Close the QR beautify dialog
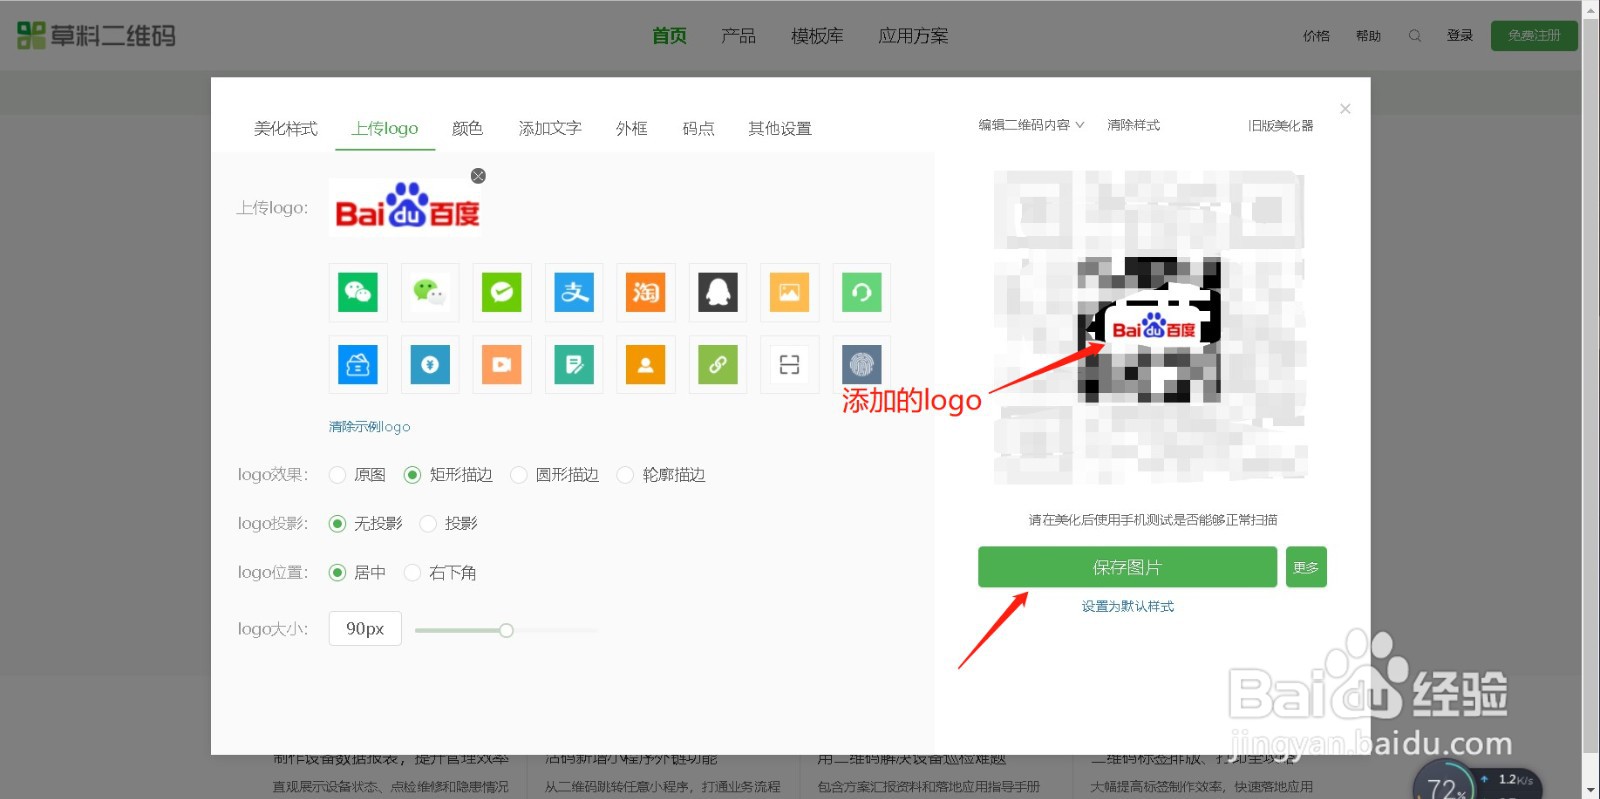 [1345, 109]
